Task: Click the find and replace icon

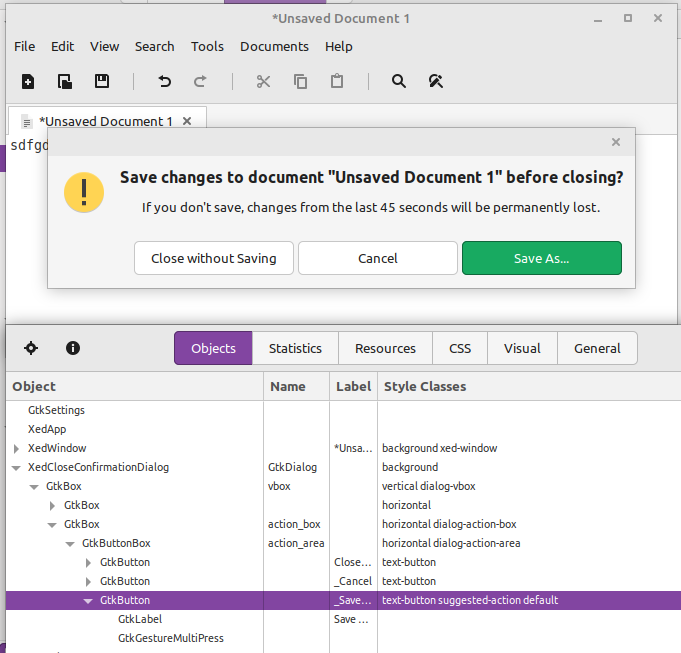Action: (x=435, y=82)
